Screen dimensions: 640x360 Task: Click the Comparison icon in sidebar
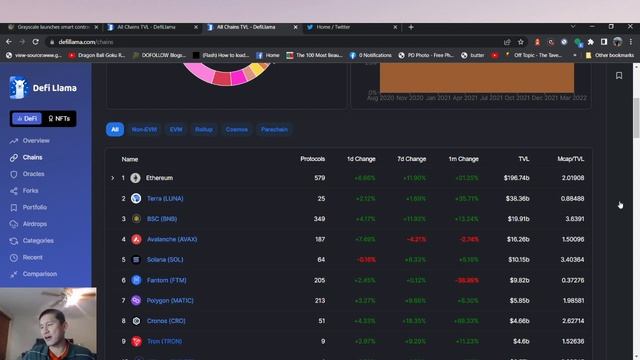[x=14, y=274]
